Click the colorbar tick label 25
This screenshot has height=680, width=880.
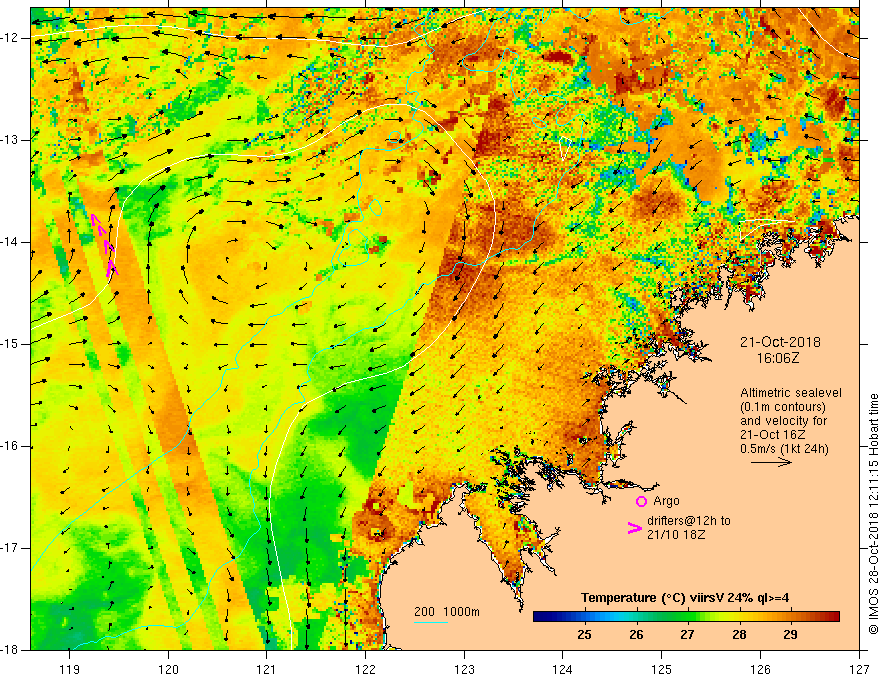click(584, 635)
